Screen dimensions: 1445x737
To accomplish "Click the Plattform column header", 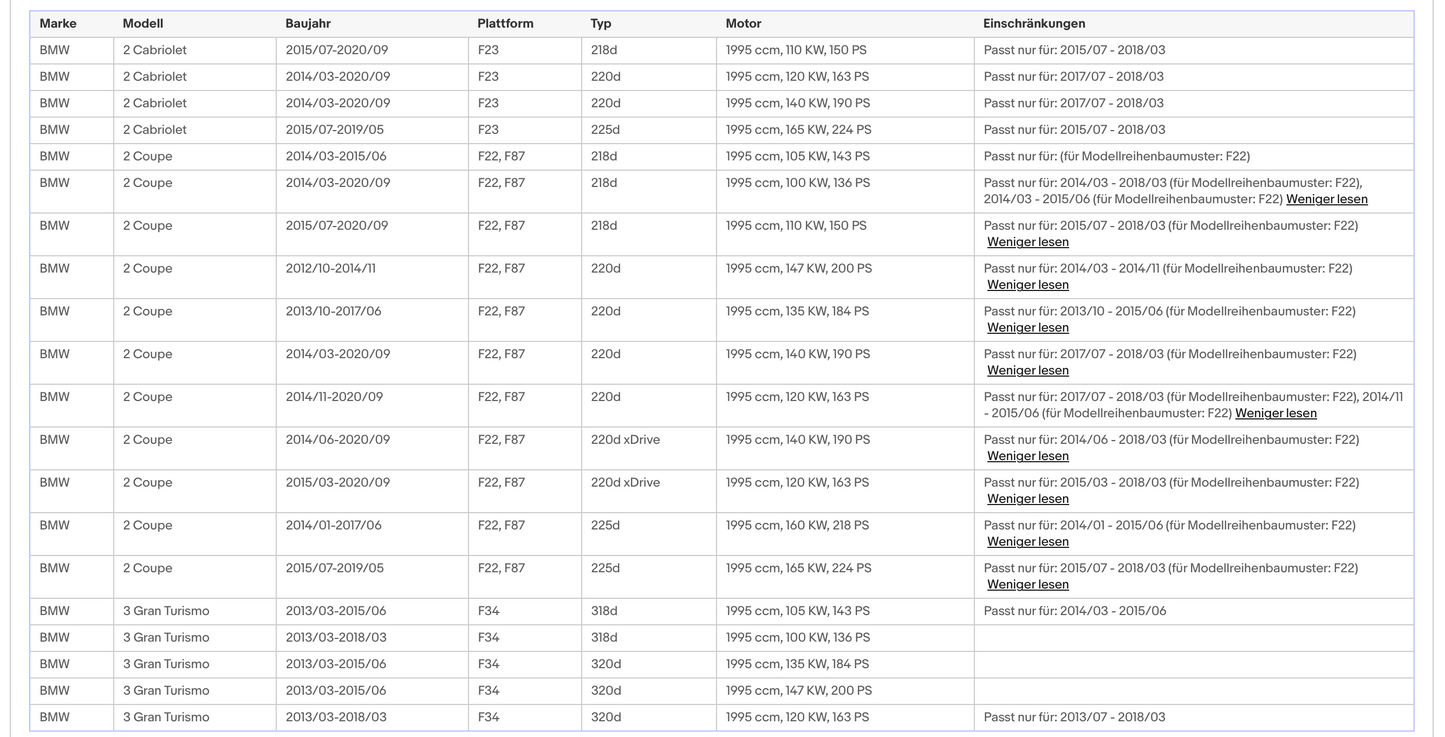I will (x=505, y=23).
